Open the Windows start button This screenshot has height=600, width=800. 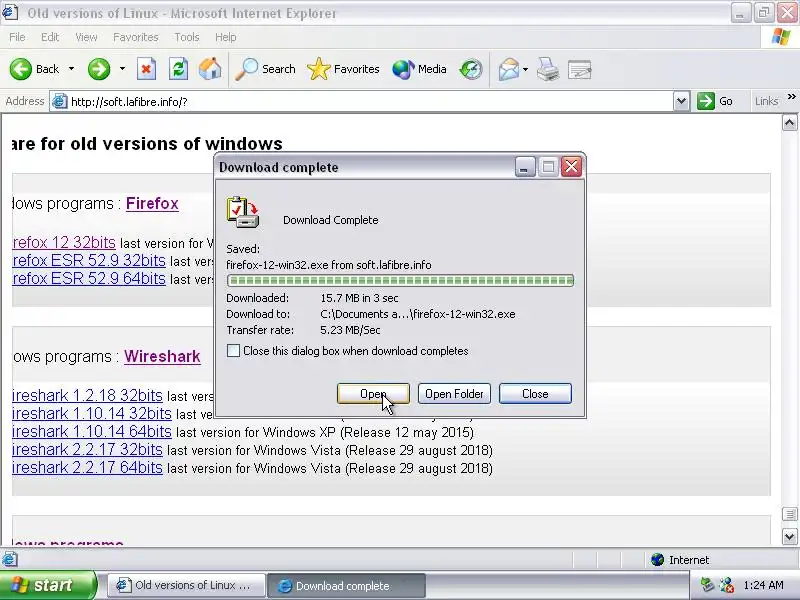[x=47, y=585]
